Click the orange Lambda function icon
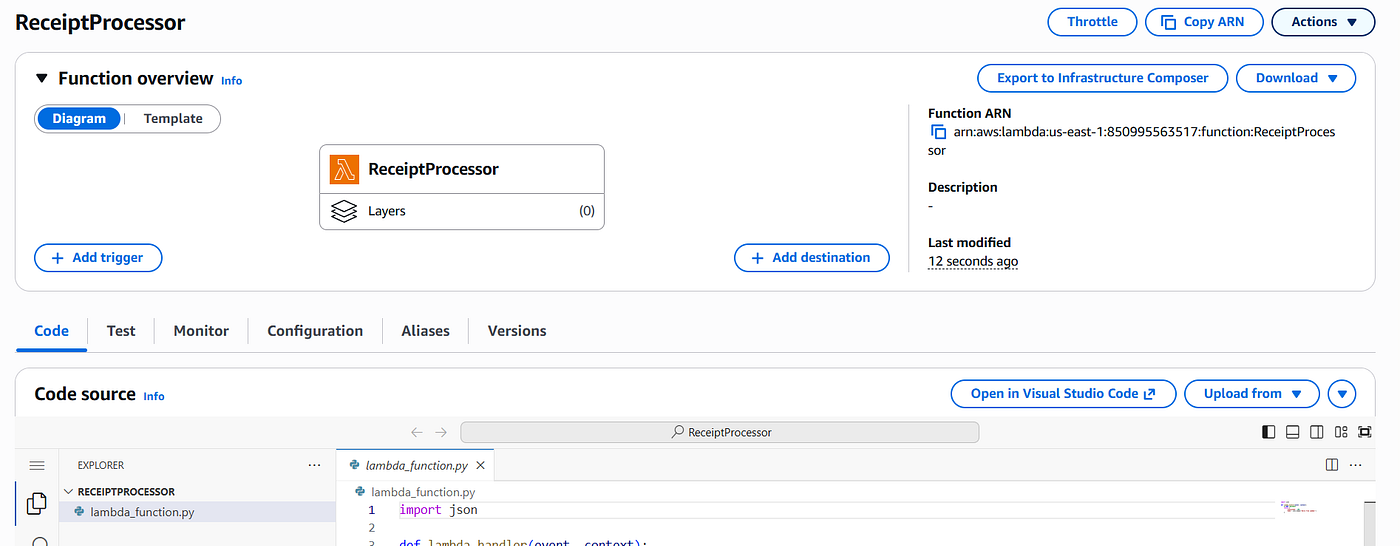This screenshot has width=1400, height=546. (x=344, y=169)
